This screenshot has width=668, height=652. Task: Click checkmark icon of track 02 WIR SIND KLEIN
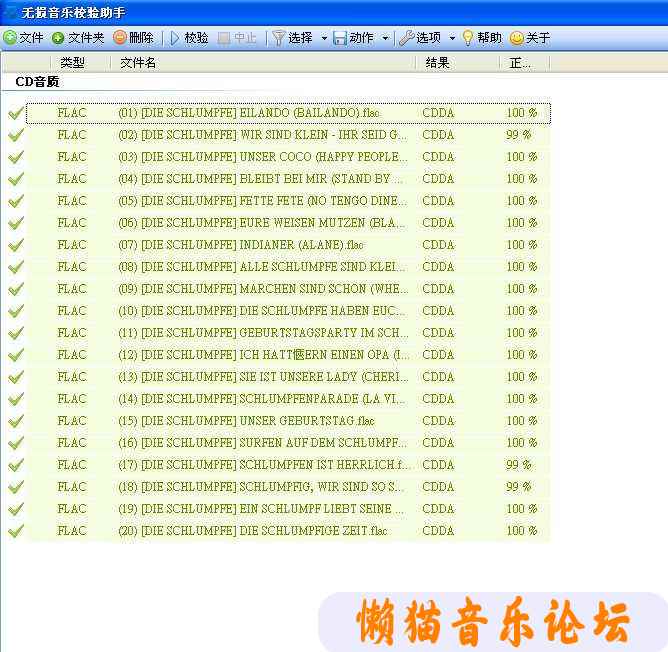tap(16, 135)
